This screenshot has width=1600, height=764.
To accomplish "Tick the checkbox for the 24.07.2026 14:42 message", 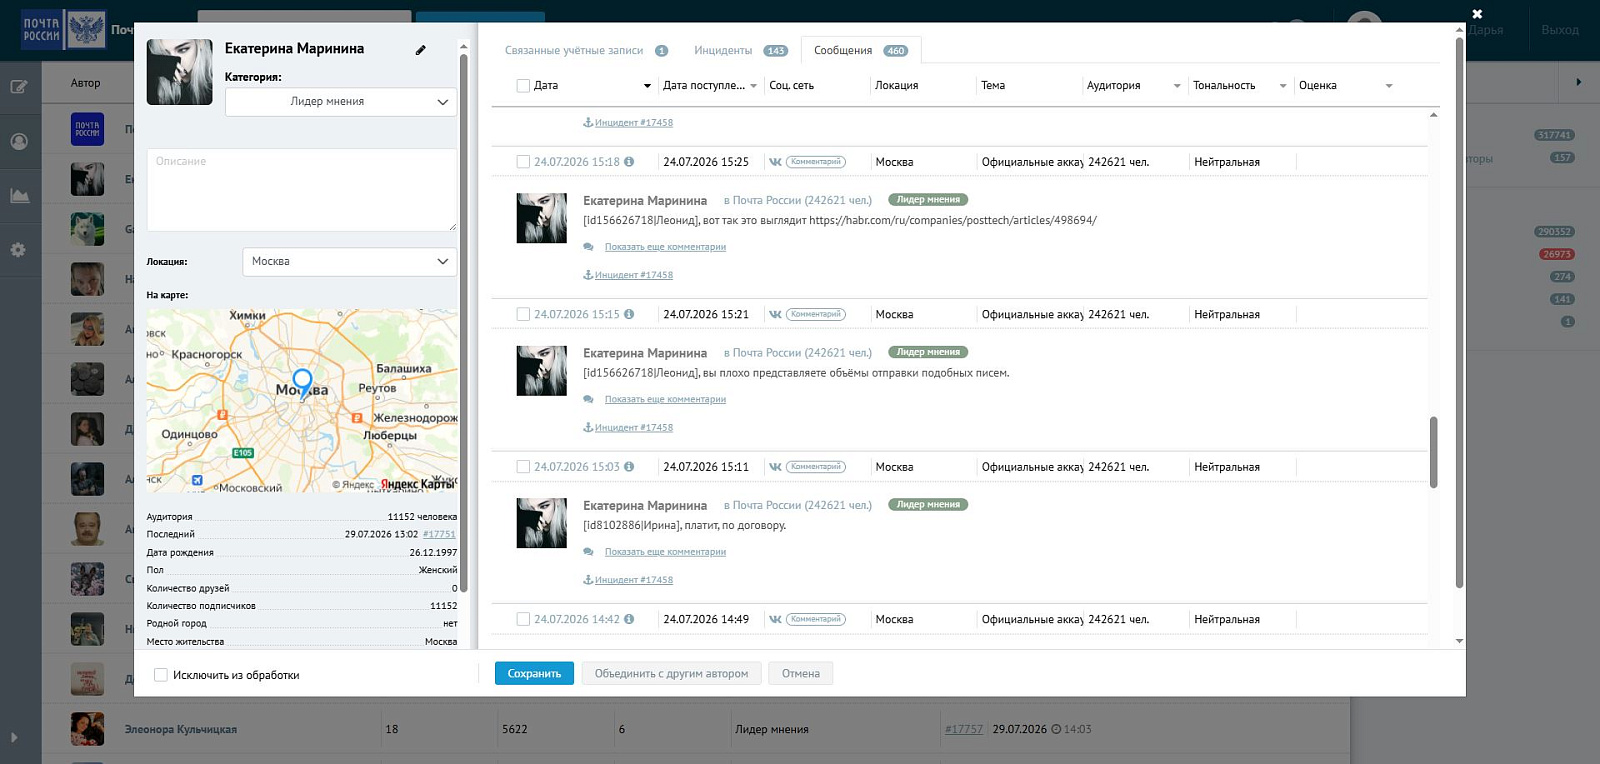I will pyautogui.click(x=523, y=619).
